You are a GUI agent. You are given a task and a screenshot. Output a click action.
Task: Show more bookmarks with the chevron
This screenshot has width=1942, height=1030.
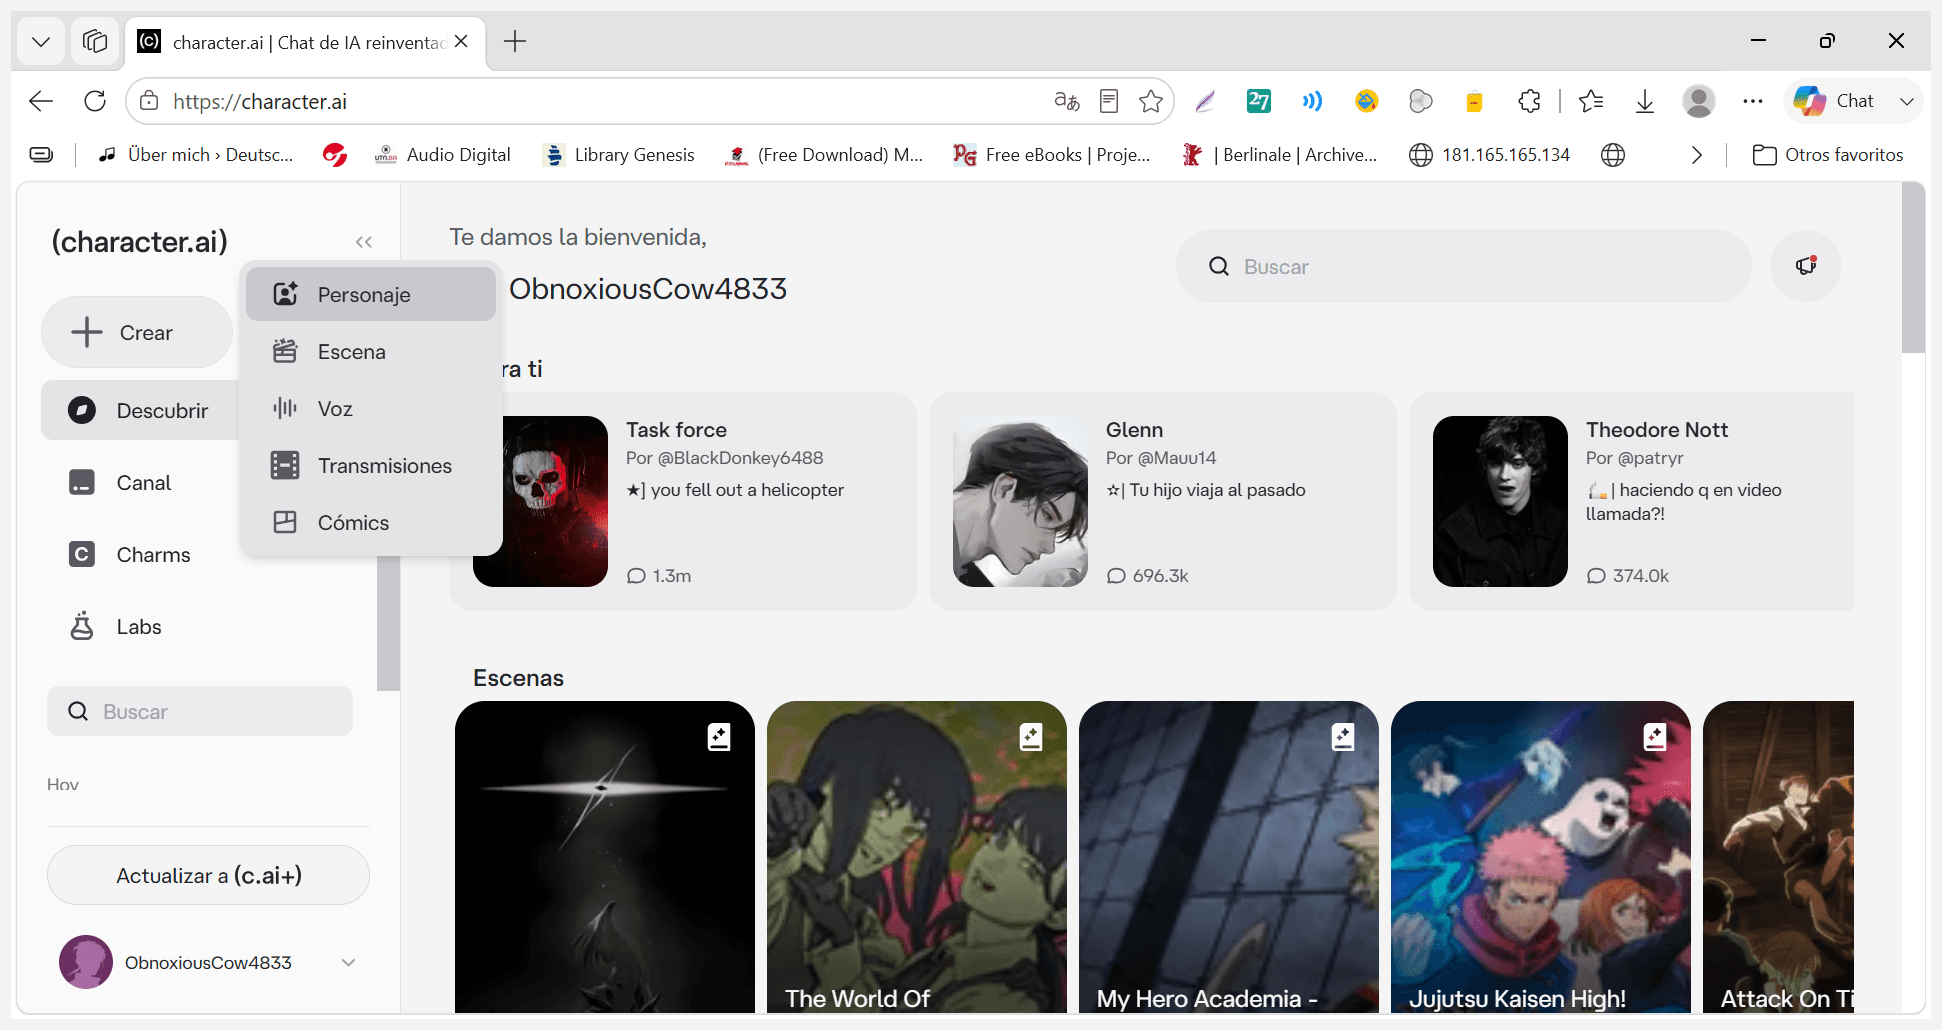pyautogui.click(x=1697, y=155)
